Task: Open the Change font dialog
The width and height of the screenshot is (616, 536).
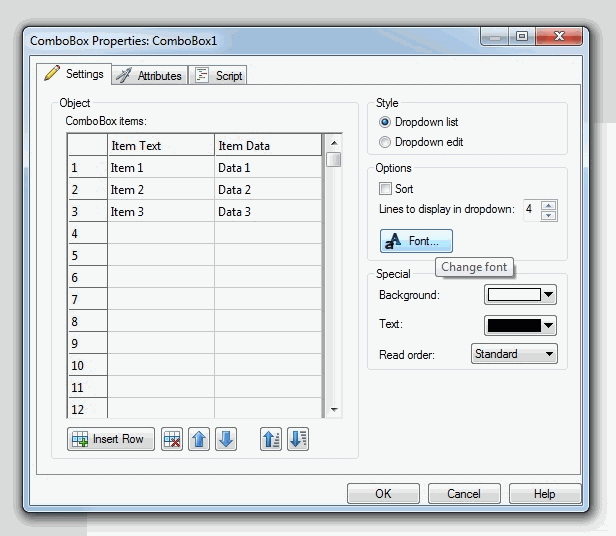Action: [416, 241]
